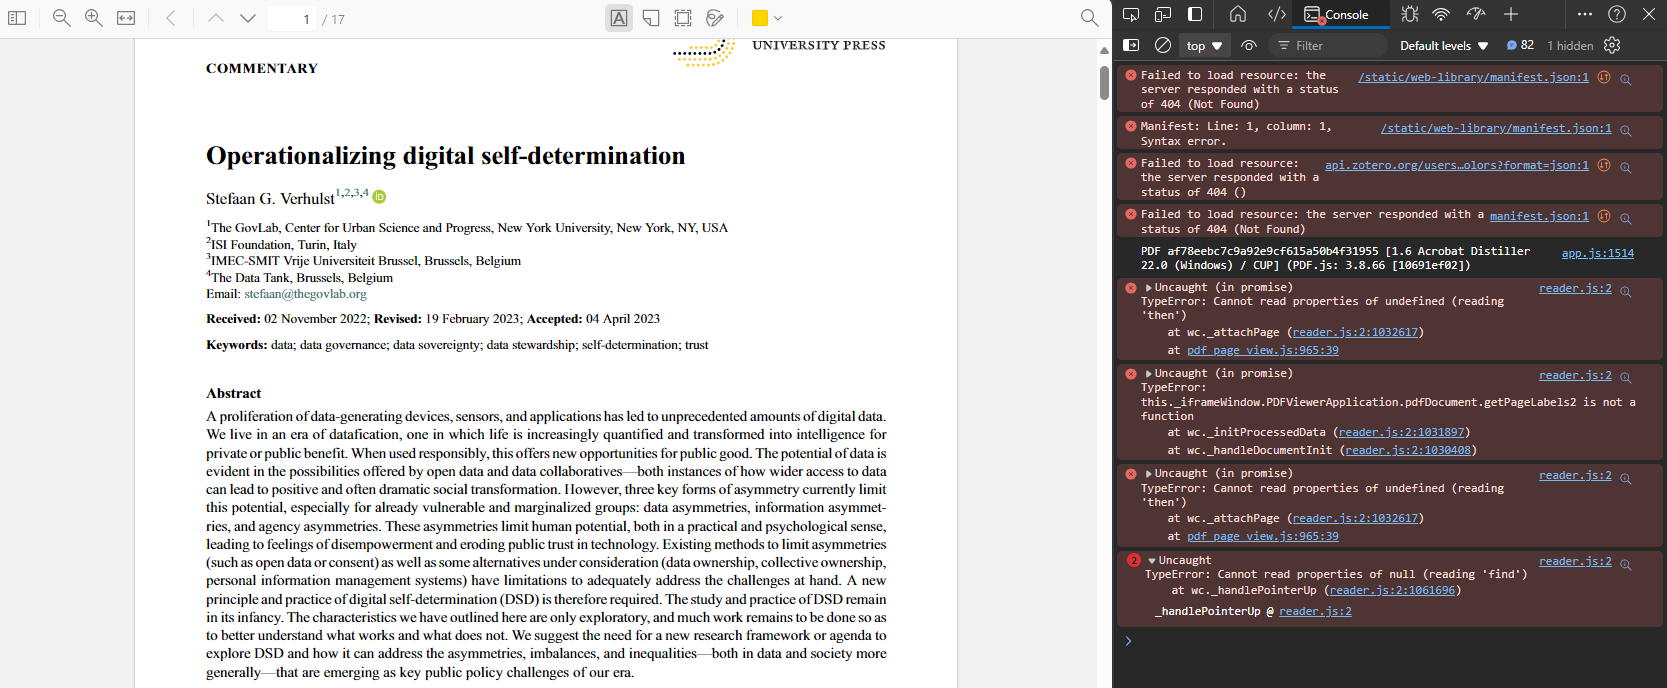Click the ORCID icon beside author name

[x=379, y=197]
